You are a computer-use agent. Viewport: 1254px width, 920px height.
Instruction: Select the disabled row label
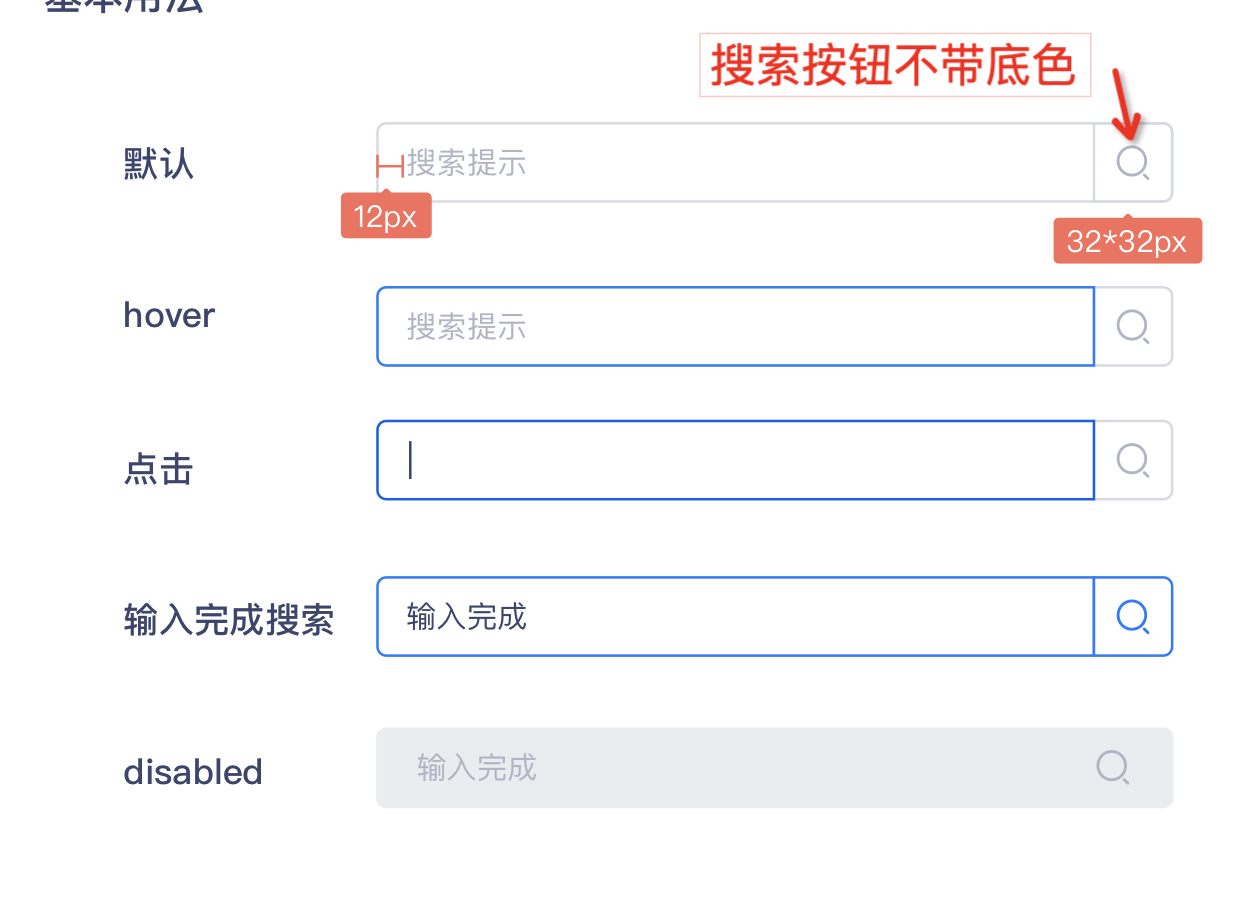[x=192, y=770]
